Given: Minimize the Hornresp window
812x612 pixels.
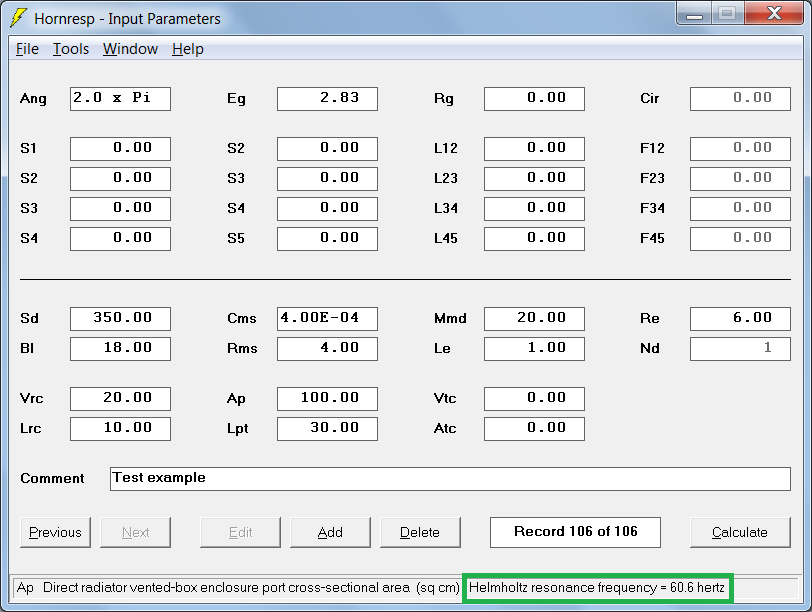Looking at the screenshot, I should tap(694, 14).
